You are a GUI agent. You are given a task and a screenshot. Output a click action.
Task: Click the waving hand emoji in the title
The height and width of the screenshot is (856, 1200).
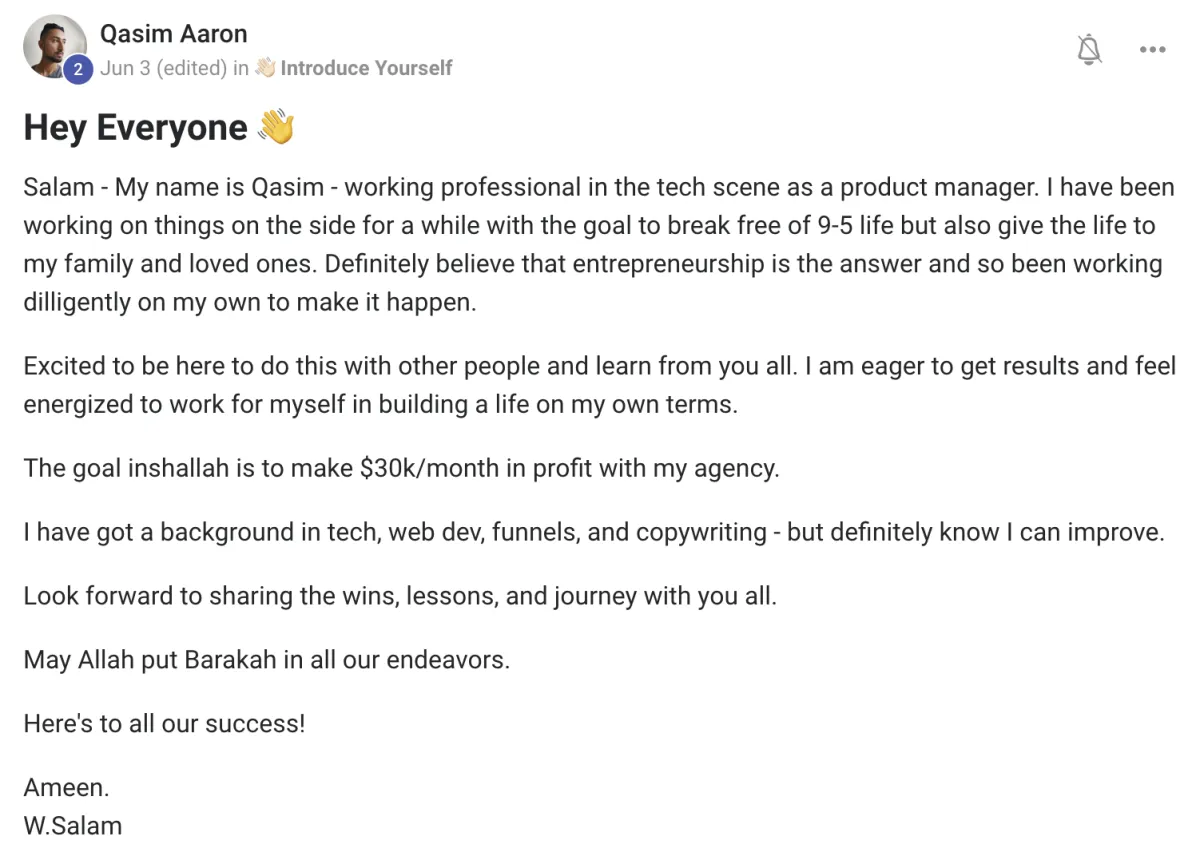tap(276, 127)
